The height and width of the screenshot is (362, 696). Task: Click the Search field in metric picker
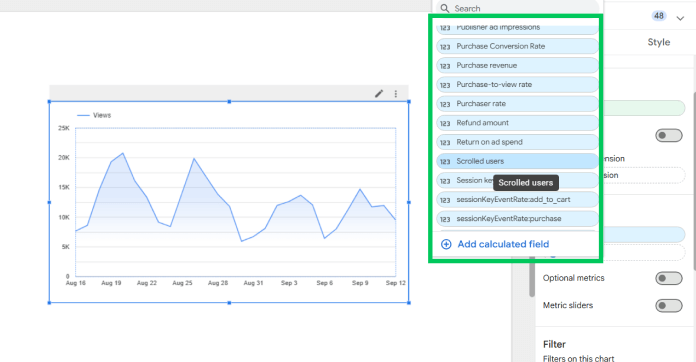coord(517,8)
